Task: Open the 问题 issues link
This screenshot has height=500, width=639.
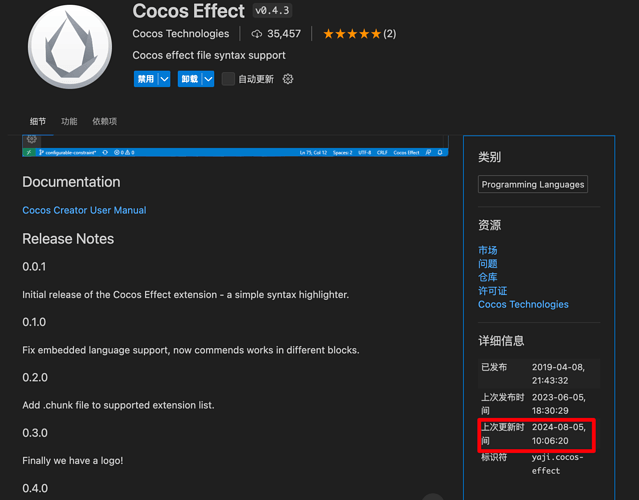Action: pos(487,264)
